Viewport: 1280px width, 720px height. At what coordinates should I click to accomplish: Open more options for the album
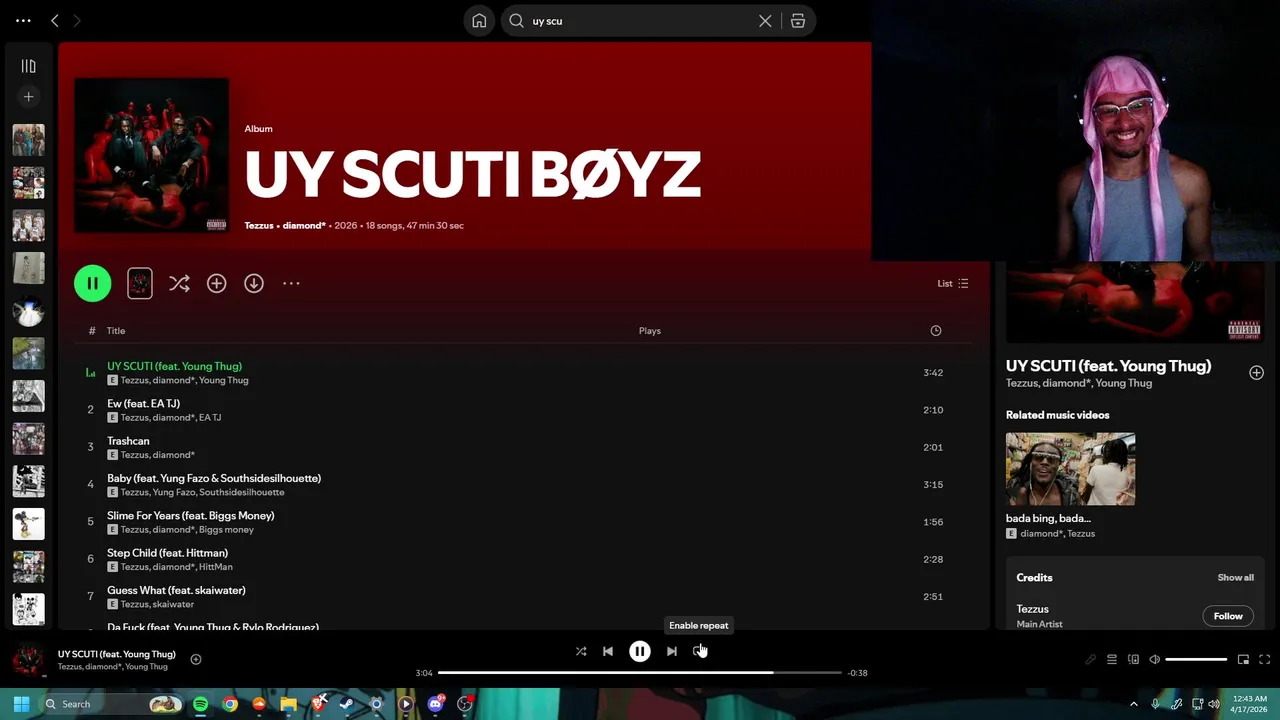291,283
